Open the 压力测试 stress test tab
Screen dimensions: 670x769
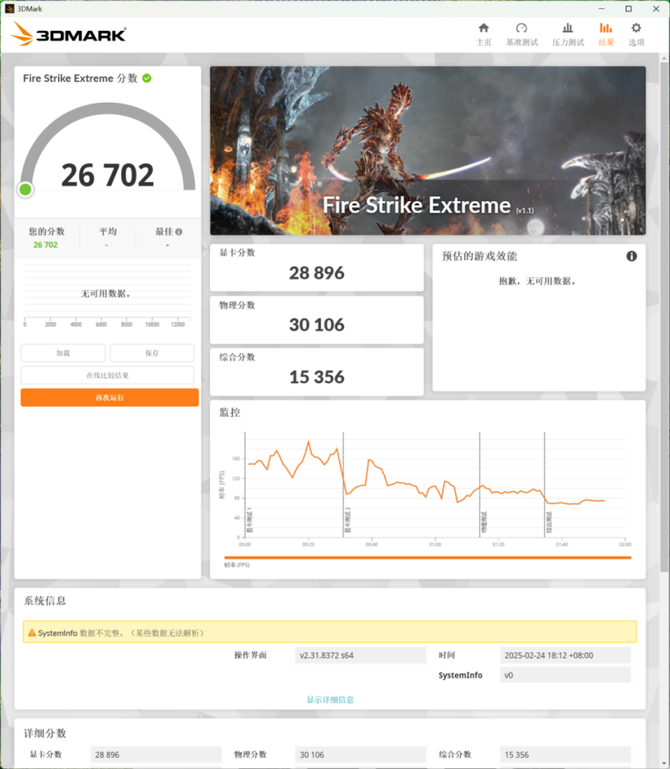(568, 34)
